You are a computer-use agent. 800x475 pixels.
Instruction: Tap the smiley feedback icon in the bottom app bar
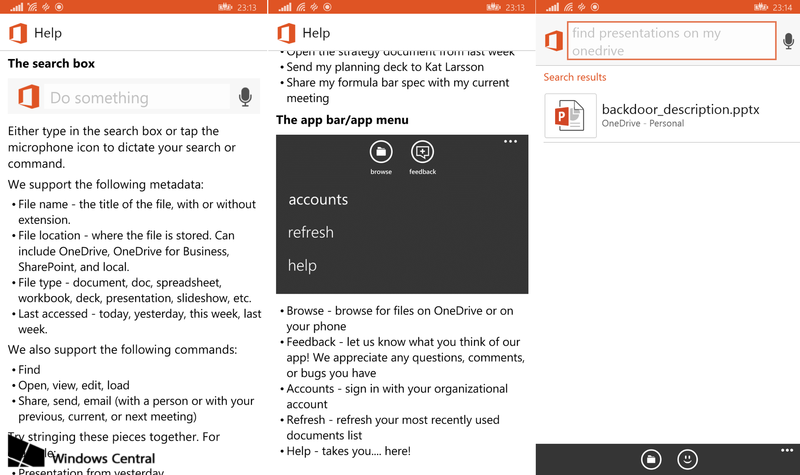tap(687, 459)
